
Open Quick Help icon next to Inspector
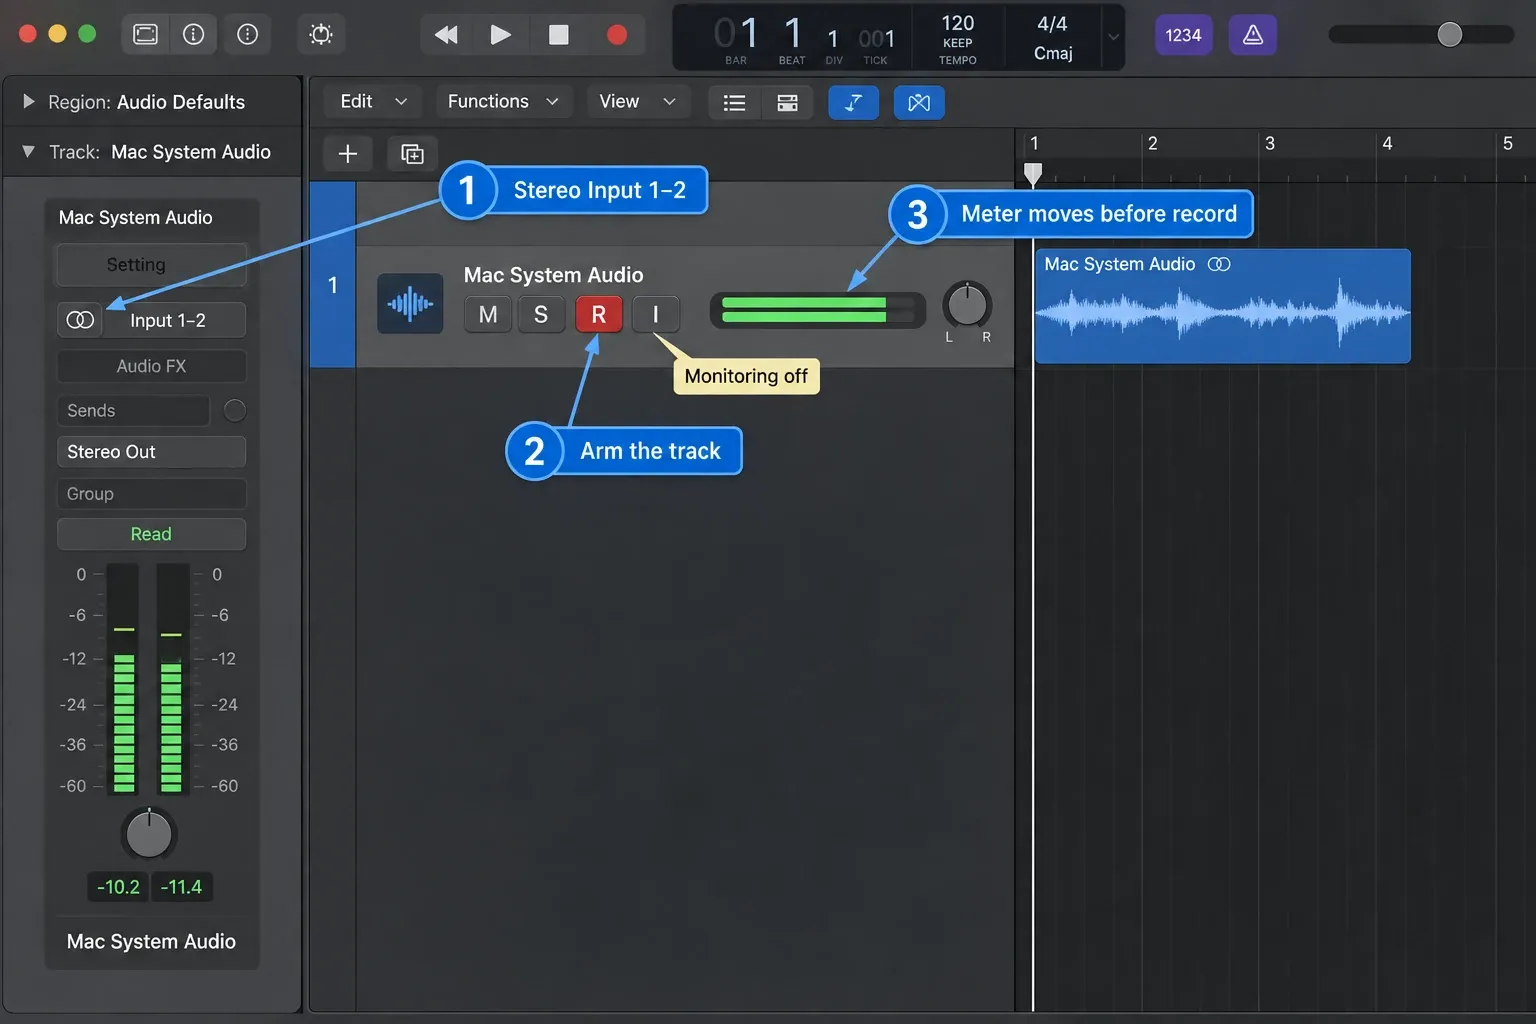[247, 35]
